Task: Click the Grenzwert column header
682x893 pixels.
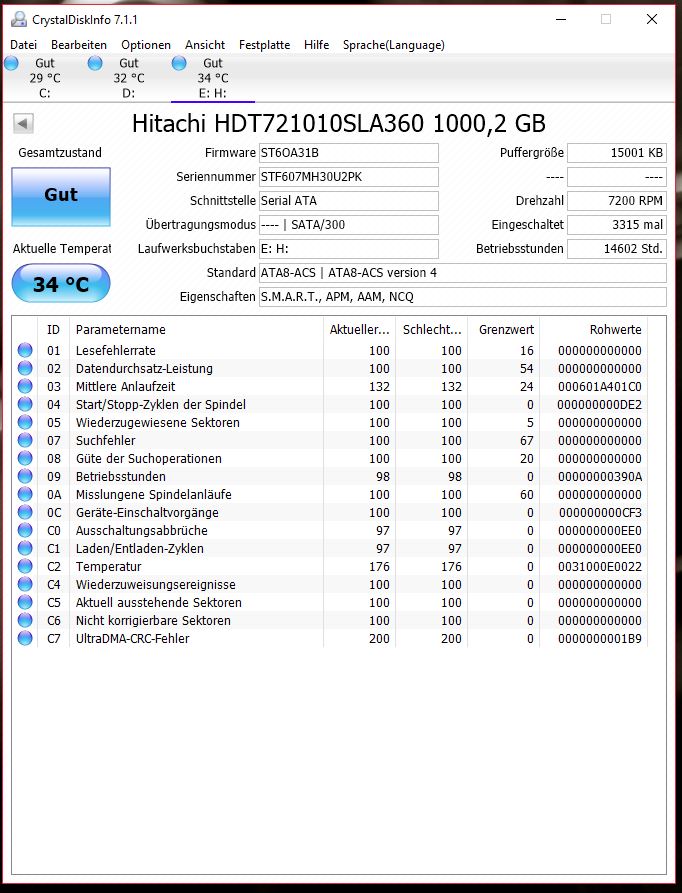Action: [503, 329]
